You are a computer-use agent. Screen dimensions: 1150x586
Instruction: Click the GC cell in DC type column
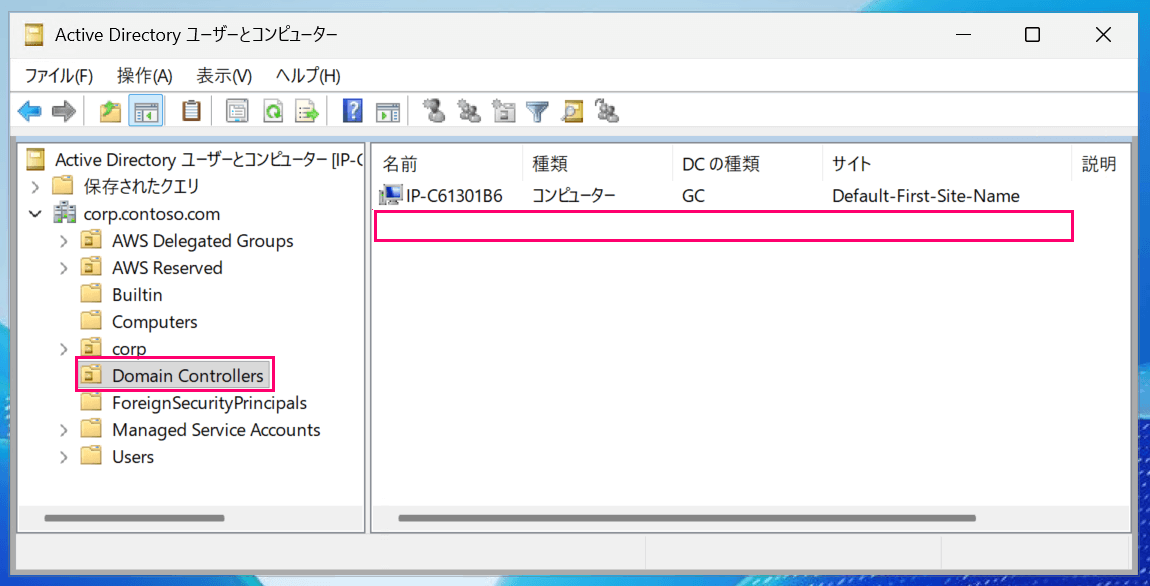[693, 196]
